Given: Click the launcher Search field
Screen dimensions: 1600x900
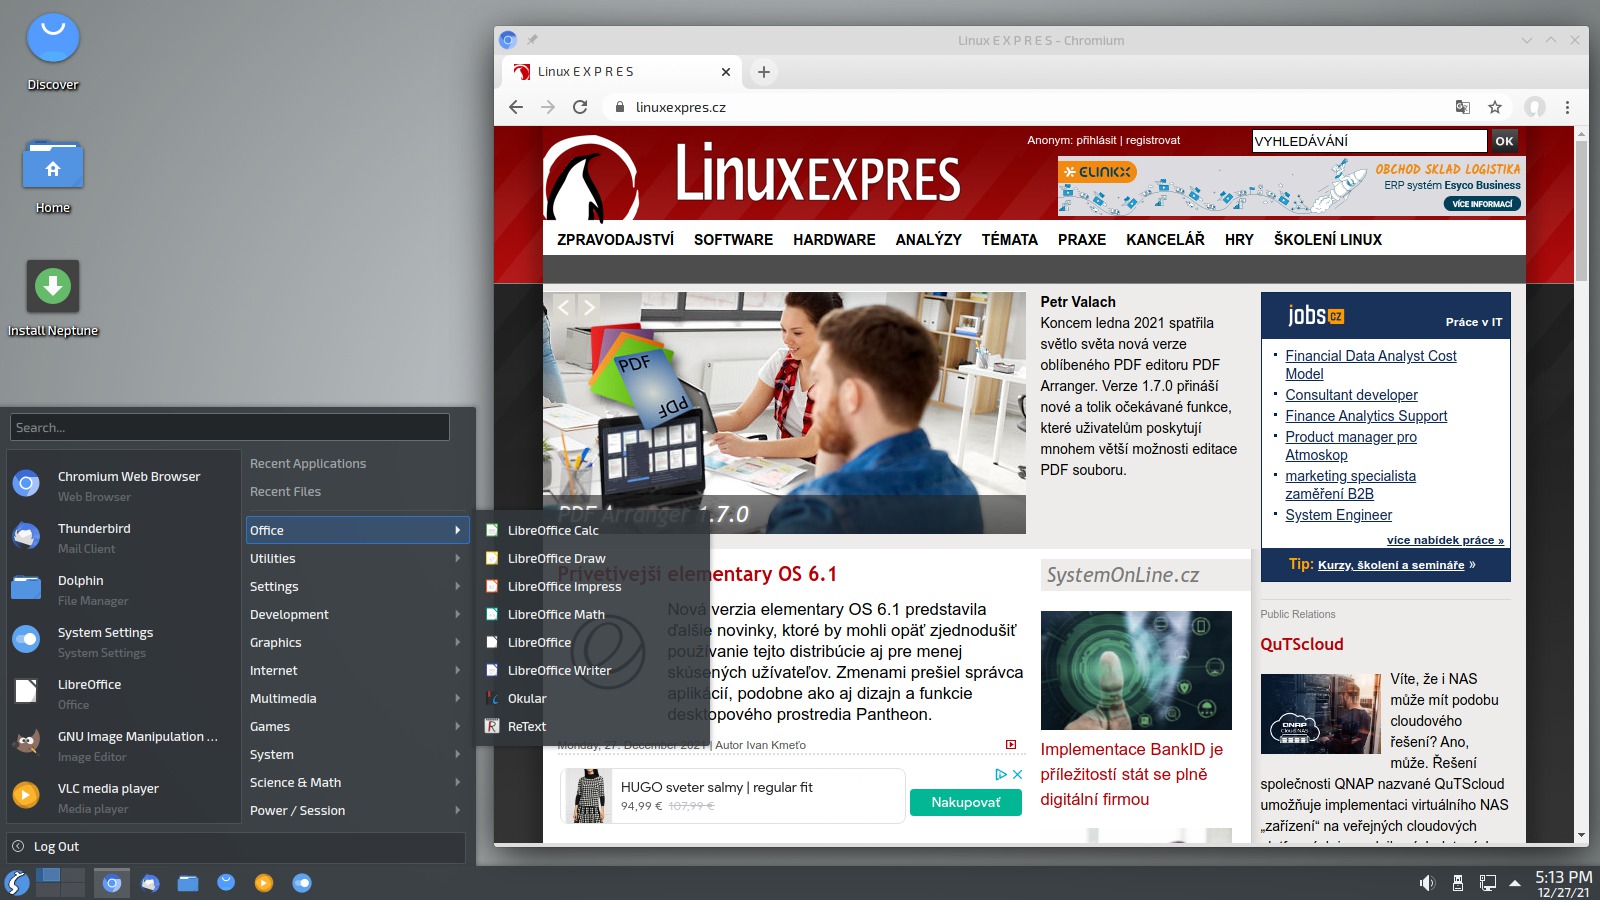Looking at the screenshot, I should click(x=230, y=427).
